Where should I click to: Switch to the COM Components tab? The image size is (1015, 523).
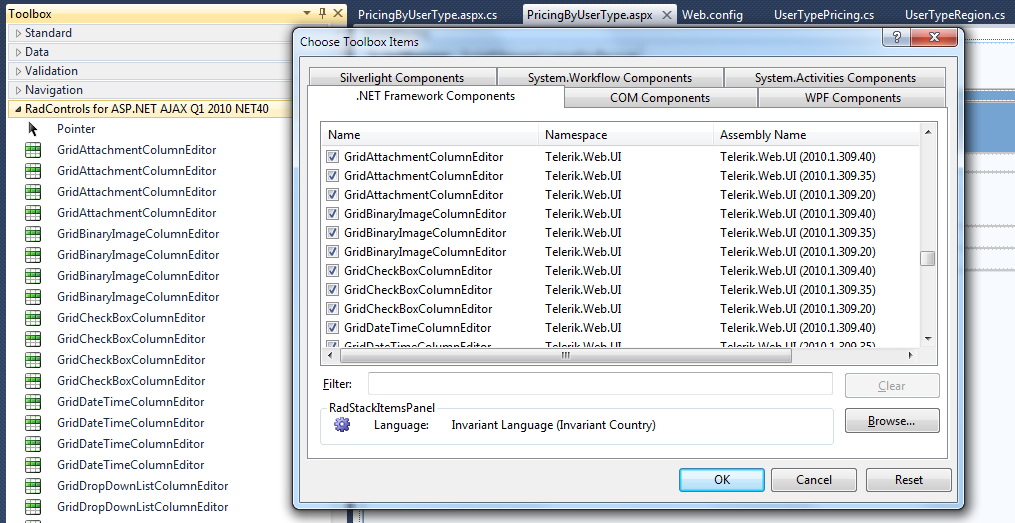660,98
